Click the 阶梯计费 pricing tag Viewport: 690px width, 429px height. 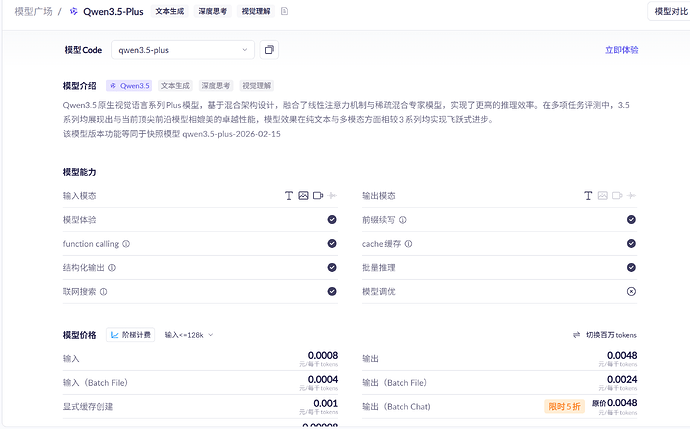pyautogui.click(x=130, y=334)
